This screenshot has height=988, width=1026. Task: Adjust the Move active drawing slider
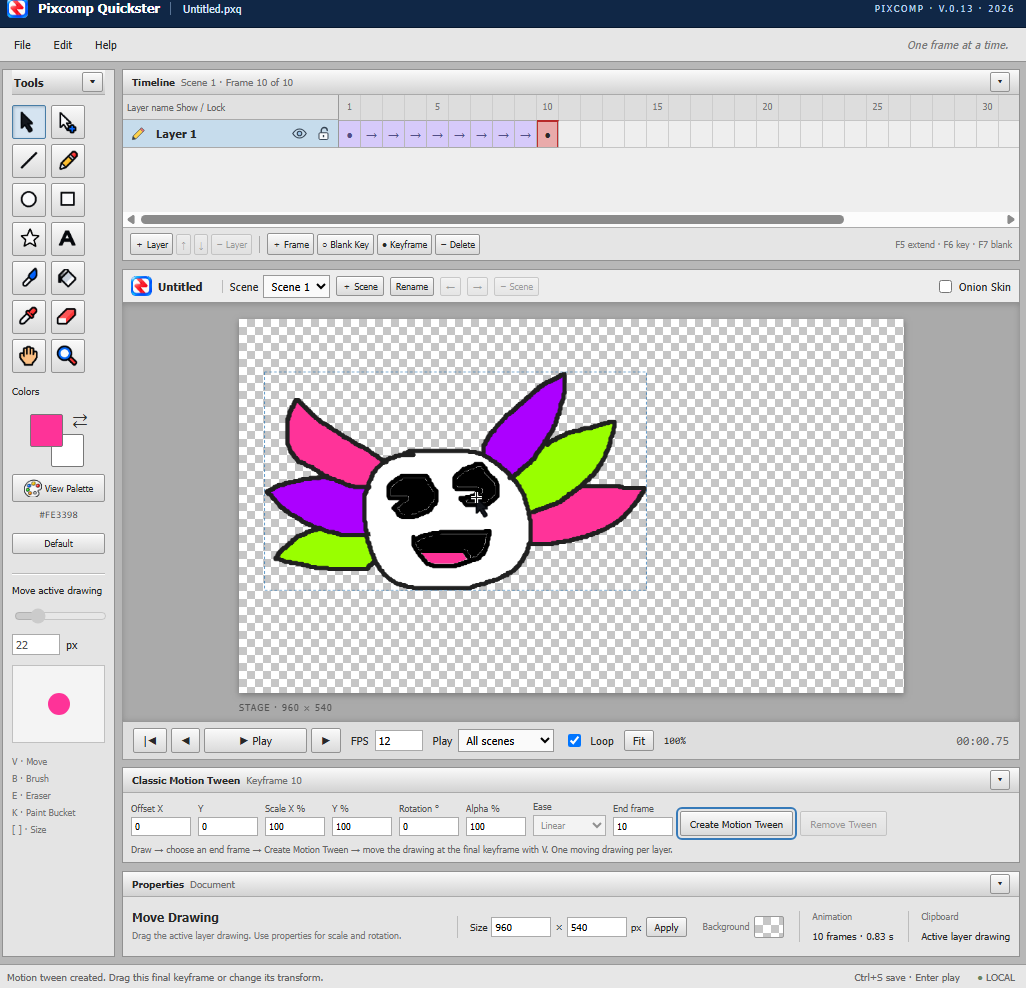click(x=59, y=616)
